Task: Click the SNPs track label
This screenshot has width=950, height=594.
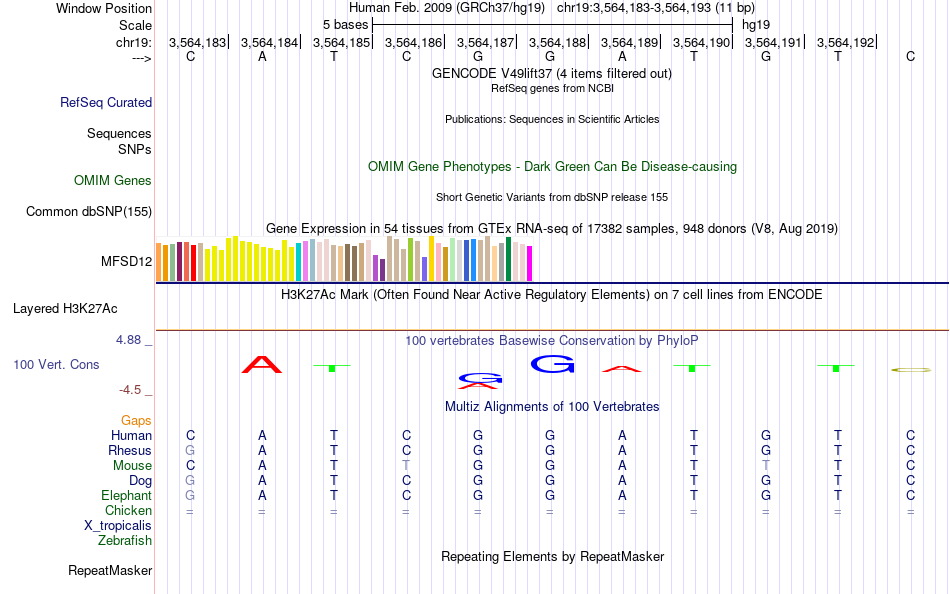Action: click(135, 149)
